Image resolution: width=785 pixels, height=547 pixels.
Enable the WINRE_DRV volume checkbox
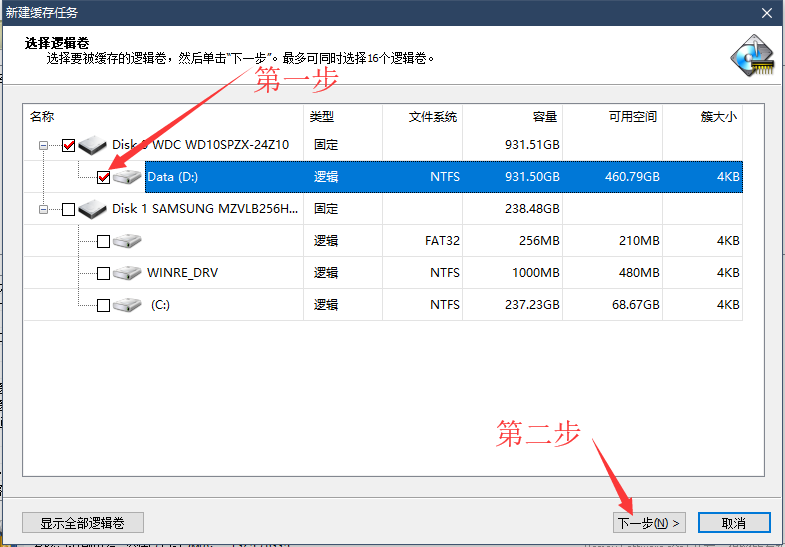coord(104,274)
